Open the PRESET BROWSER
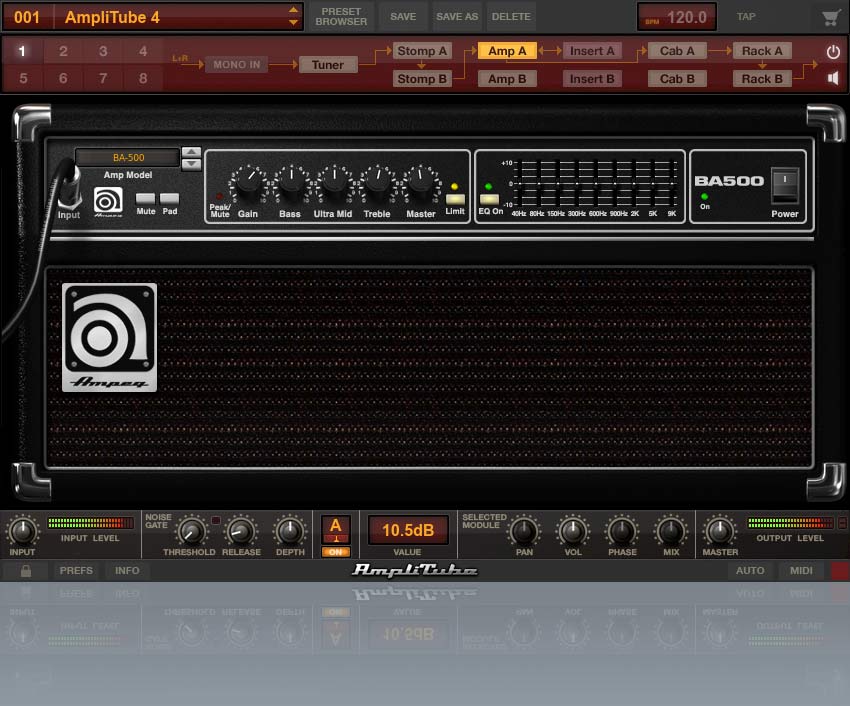 point(341,17)
